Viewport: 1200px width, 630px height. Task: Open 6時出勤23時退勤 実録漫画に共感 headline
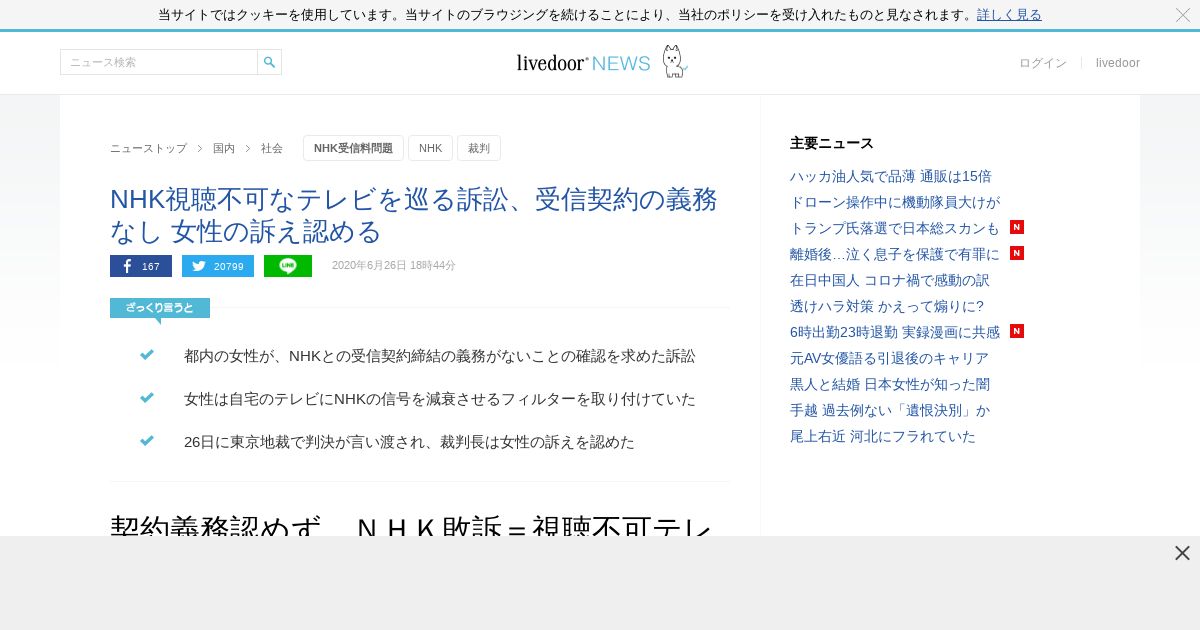click(895, 332)
